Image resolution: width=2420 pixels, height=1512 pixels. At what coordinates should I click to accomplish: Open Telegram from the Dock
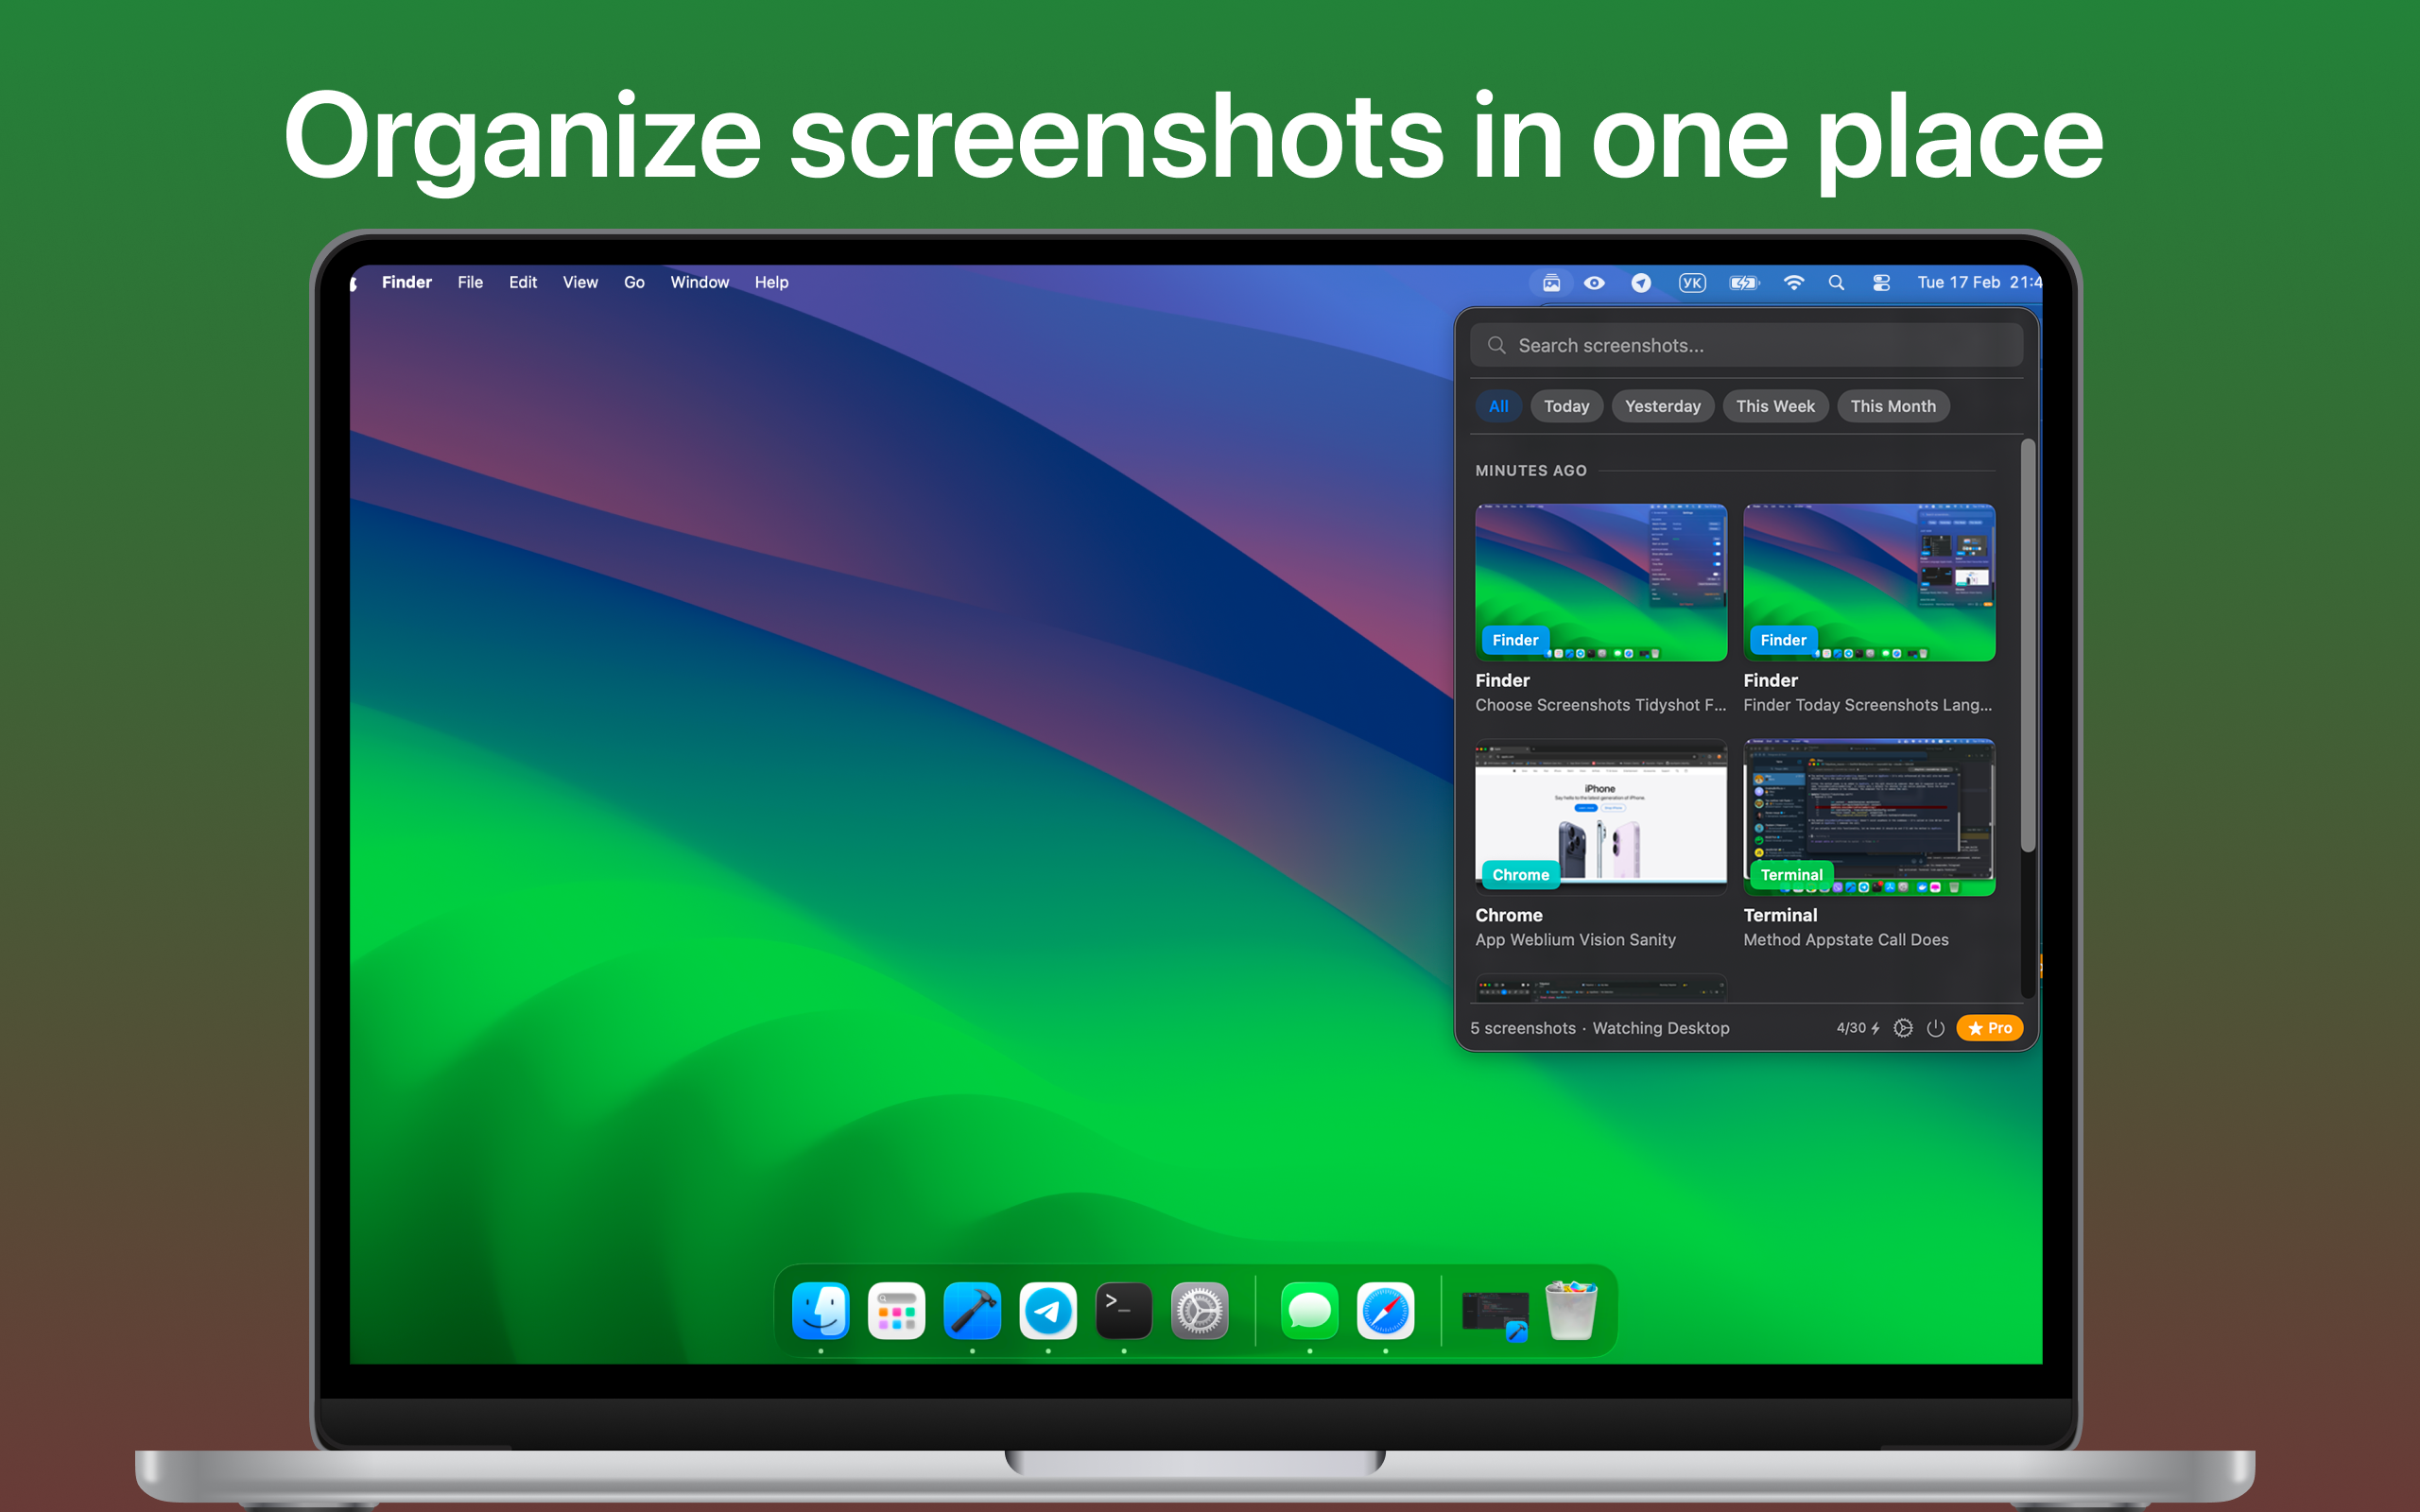[x=1048, y=1311]
